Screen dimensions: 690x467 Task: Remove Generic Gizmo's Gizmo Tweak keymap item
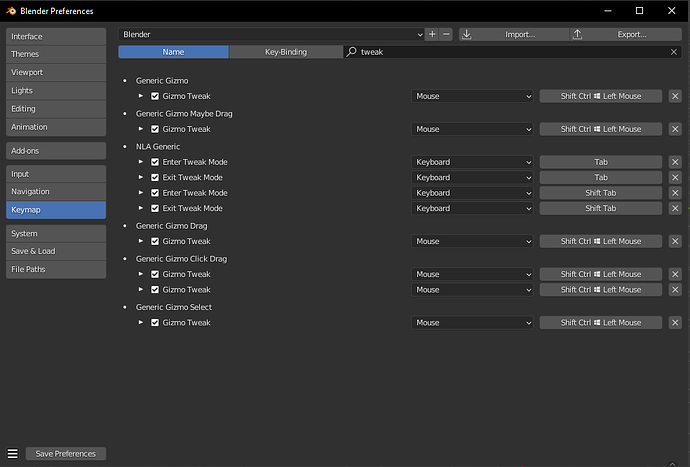(x=675, y=96)
